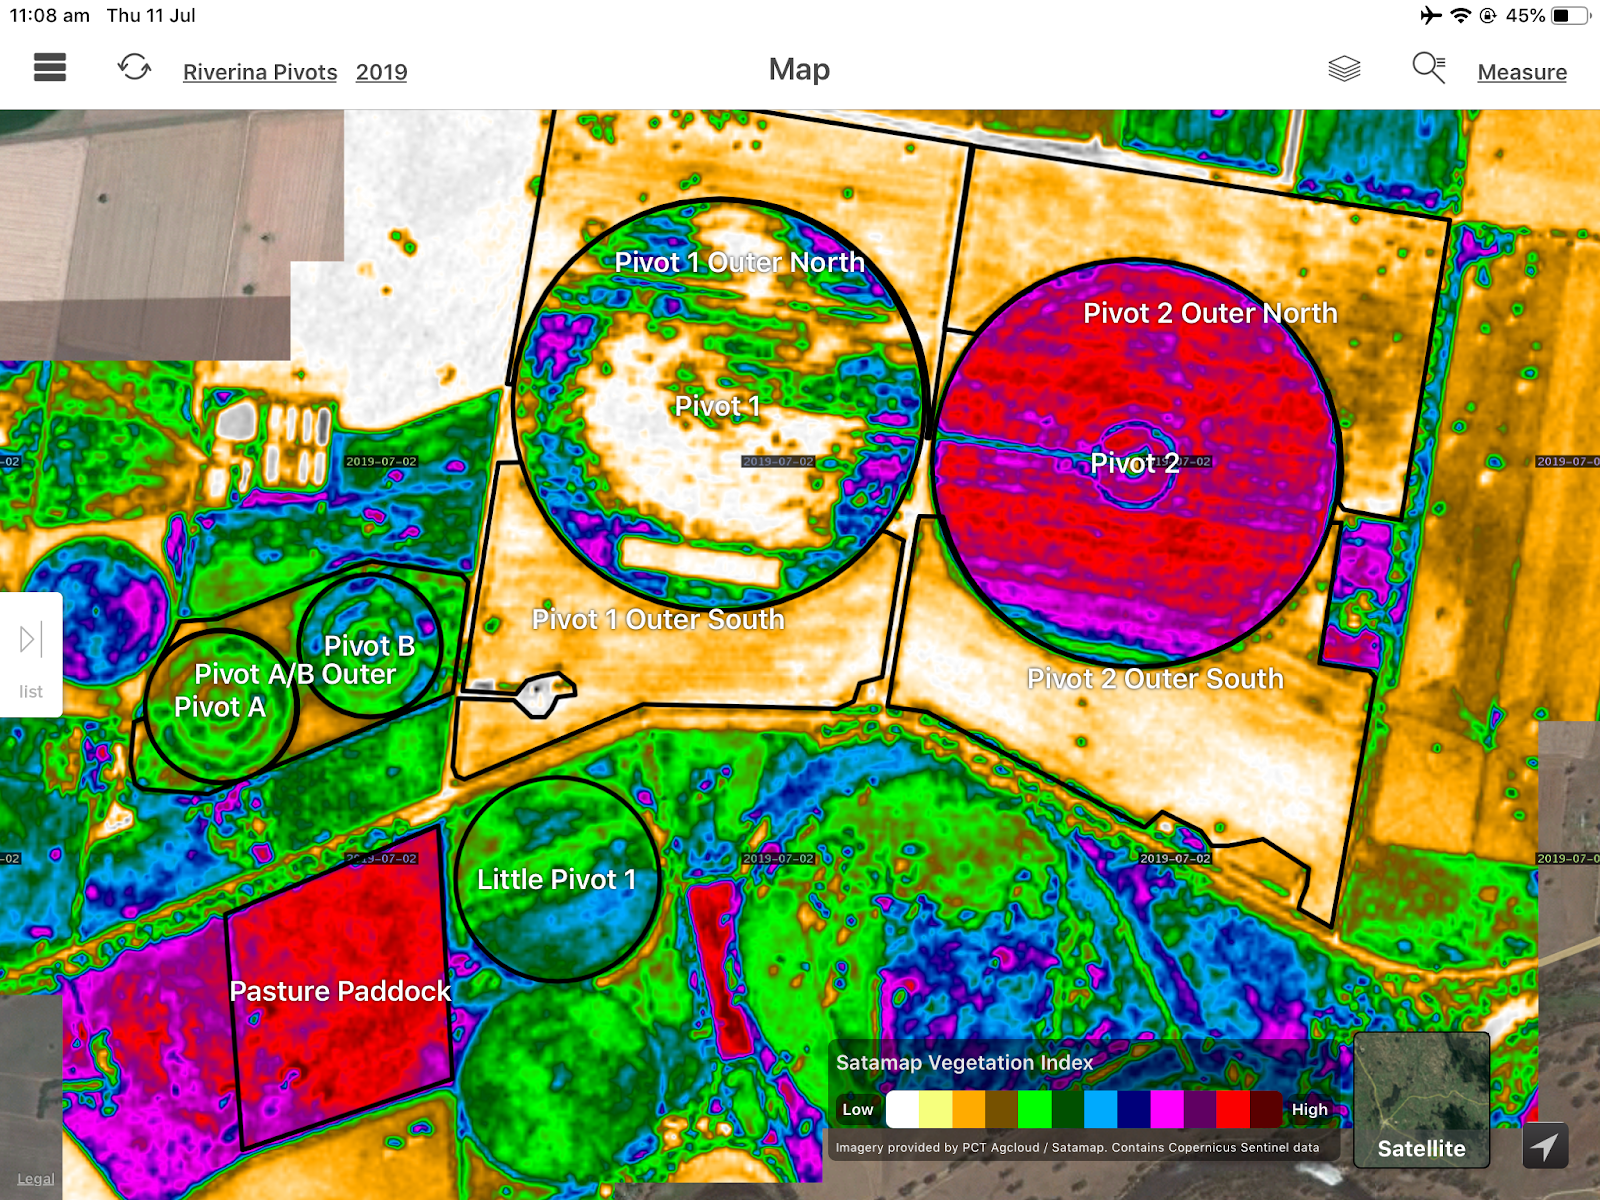Select the Pivot 2 field

tap(1134, 463)
